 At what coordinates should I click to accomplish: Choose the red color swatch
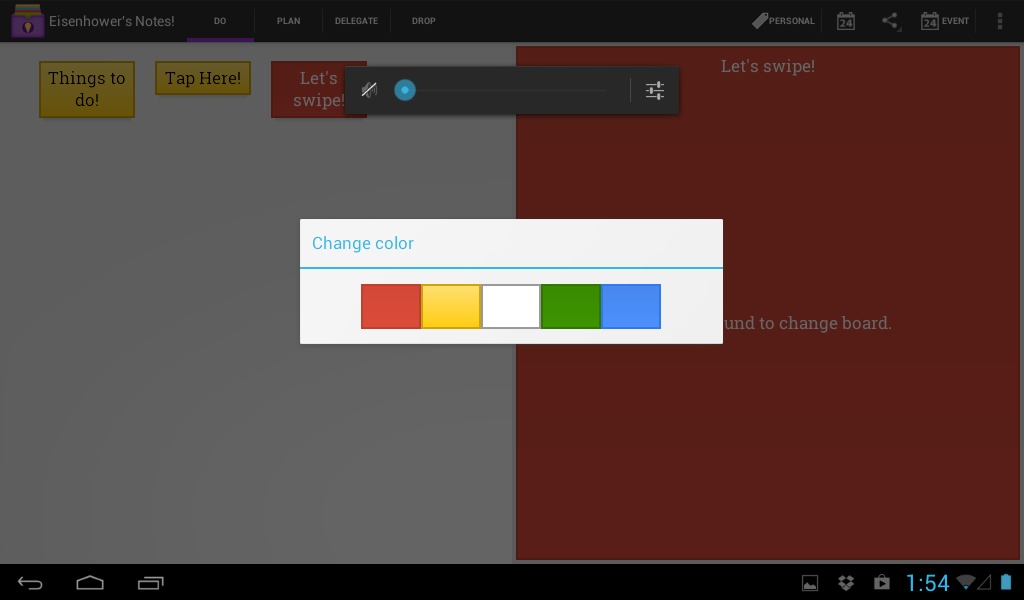coord(391,306)
